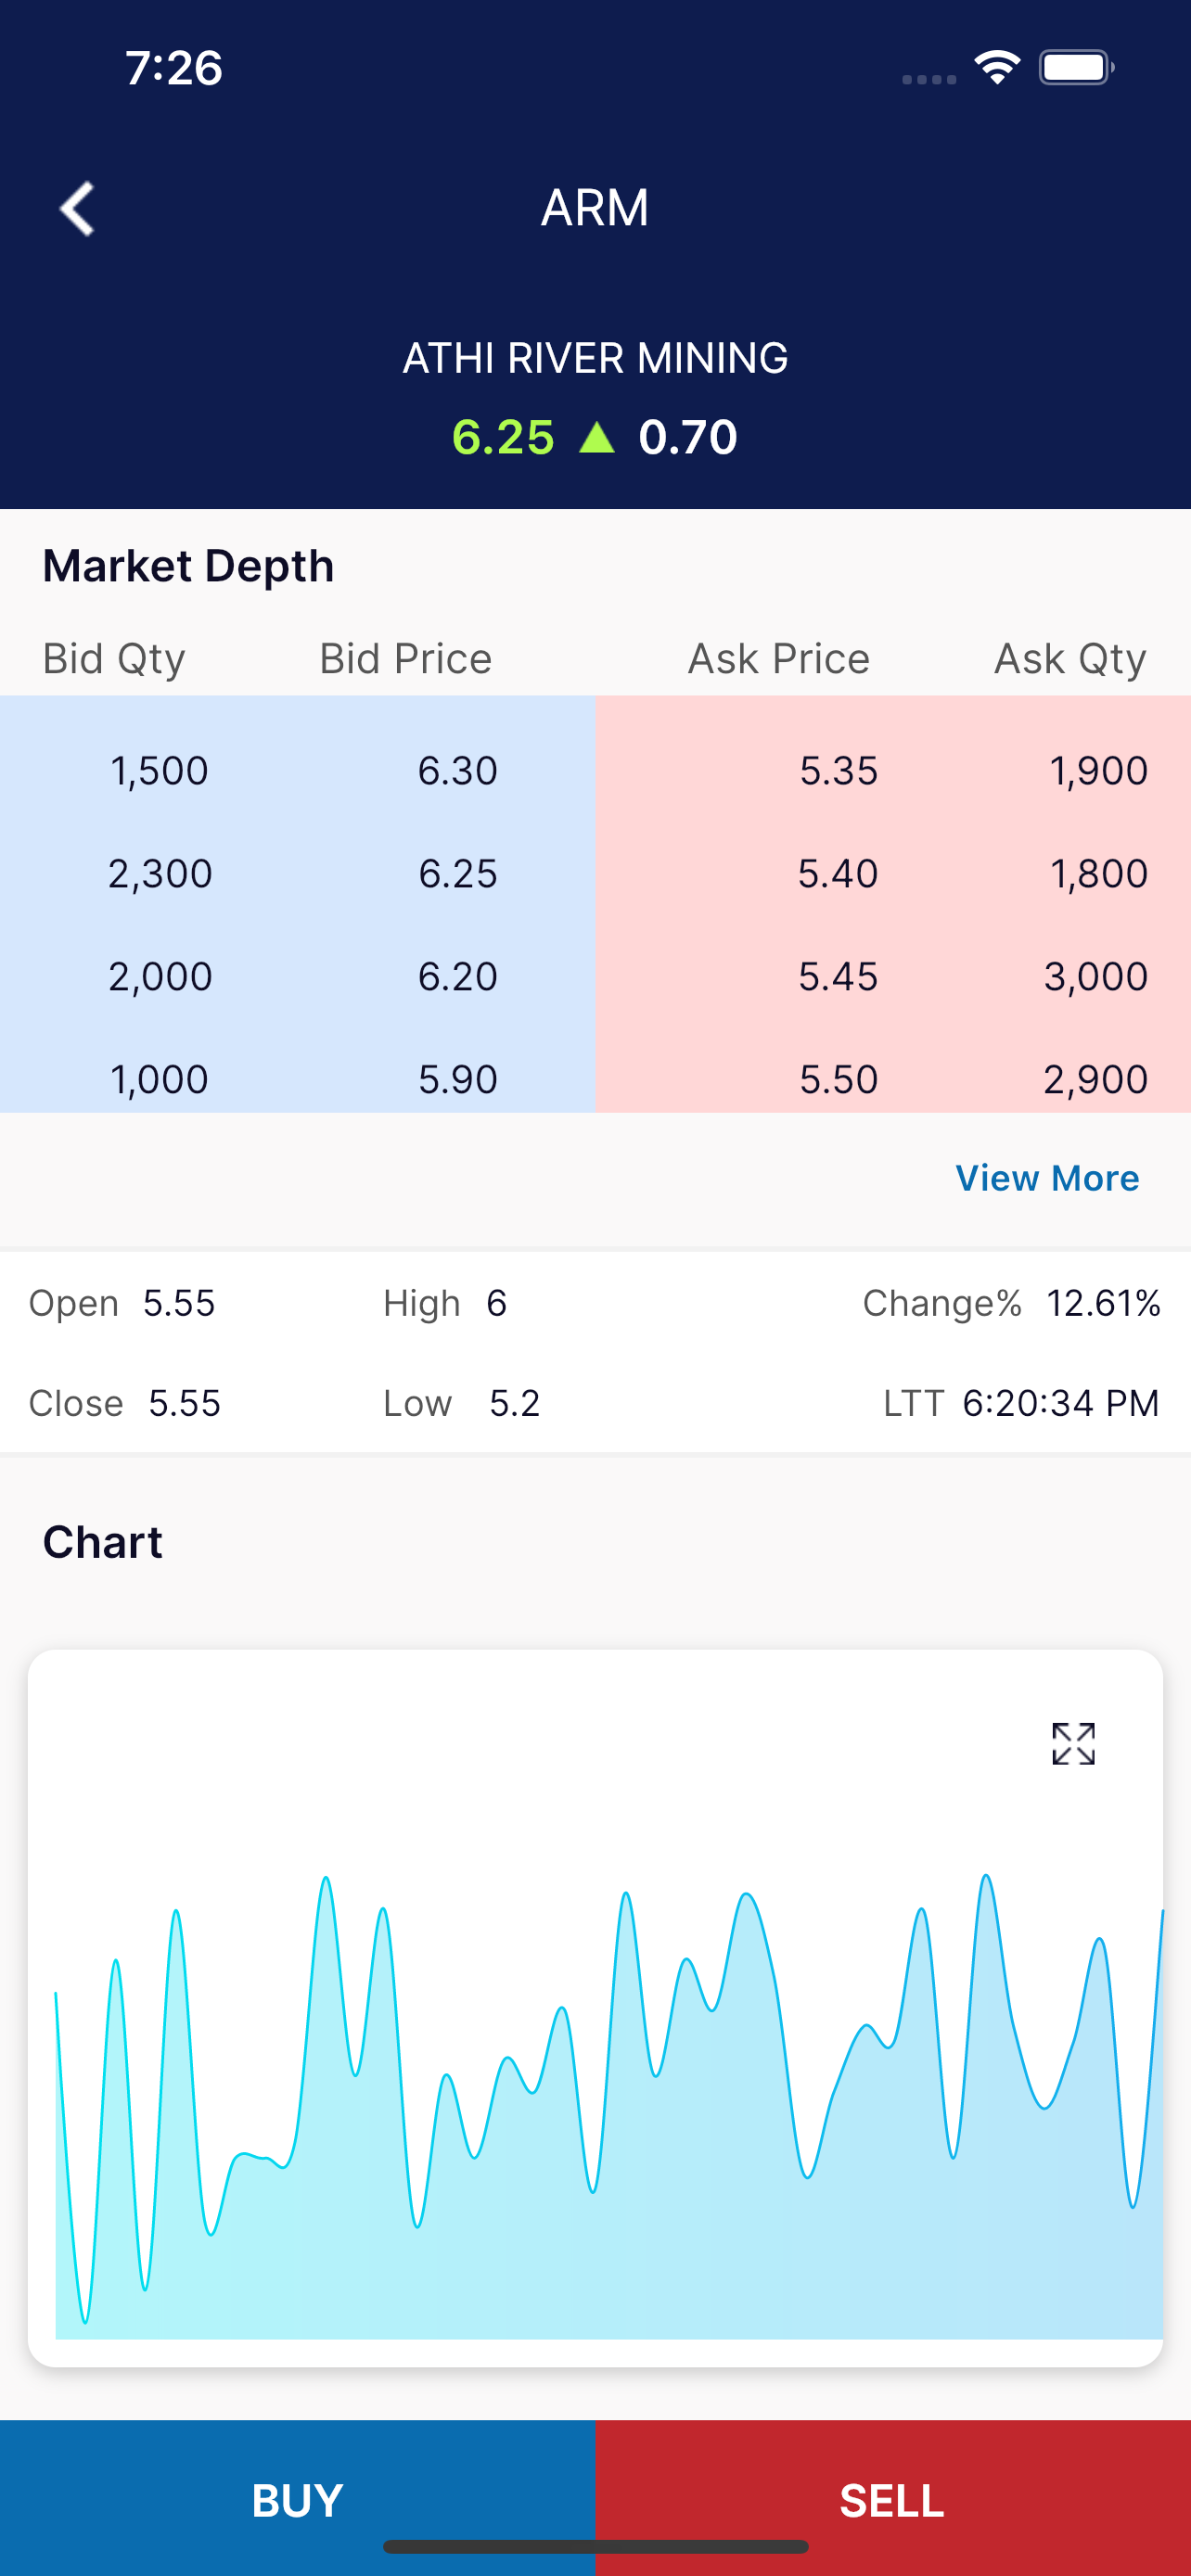
Task: Select the 5.35 ask price row
Action: (x=838, y=771)
